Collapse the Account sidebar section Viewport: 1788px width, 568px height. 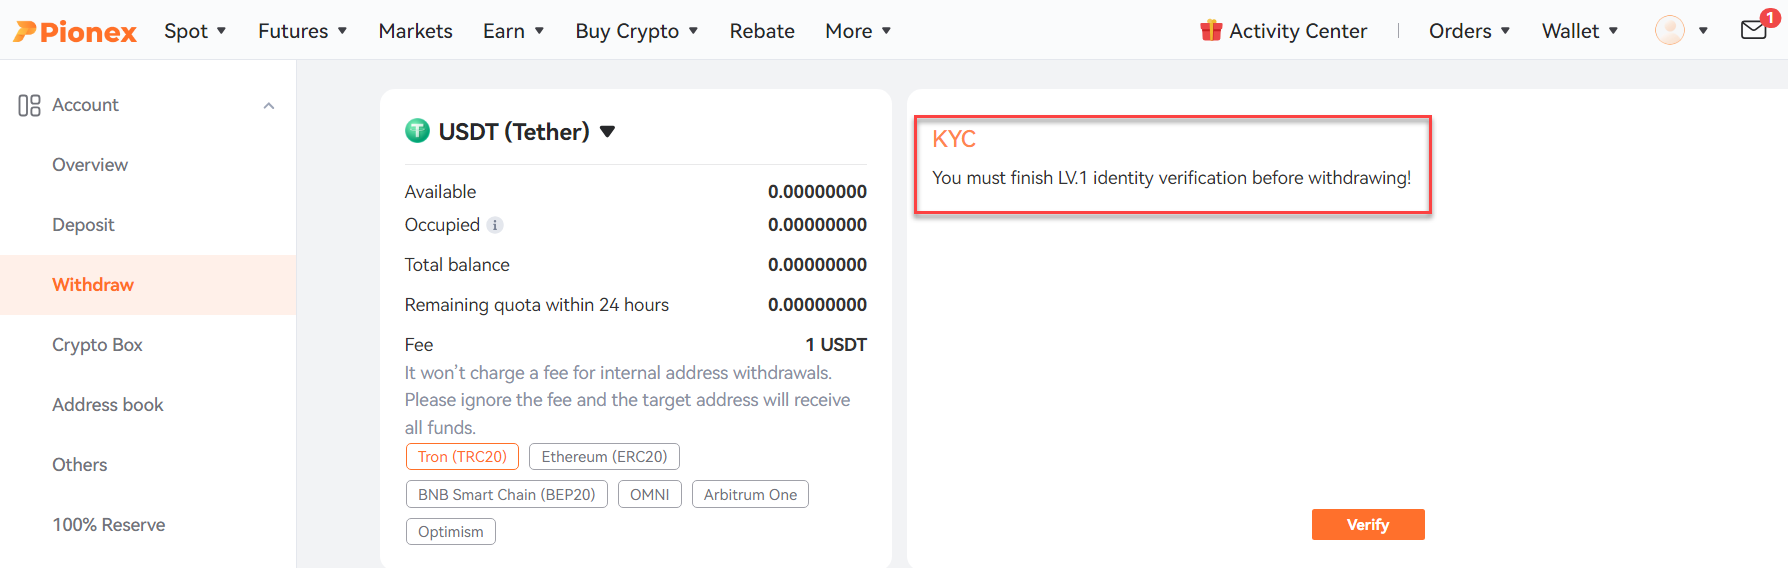269,106
